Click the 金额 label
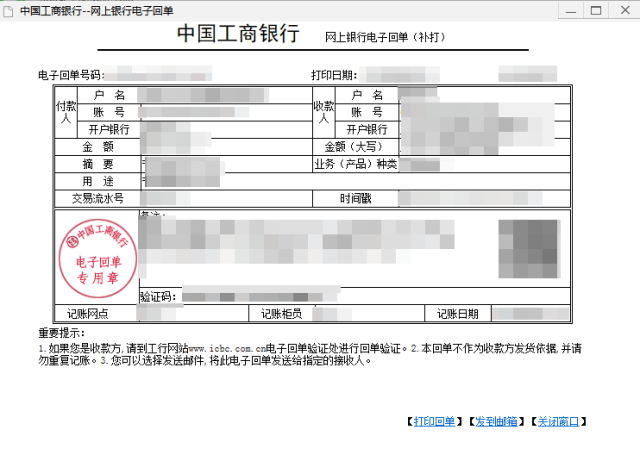 [98, 147]
